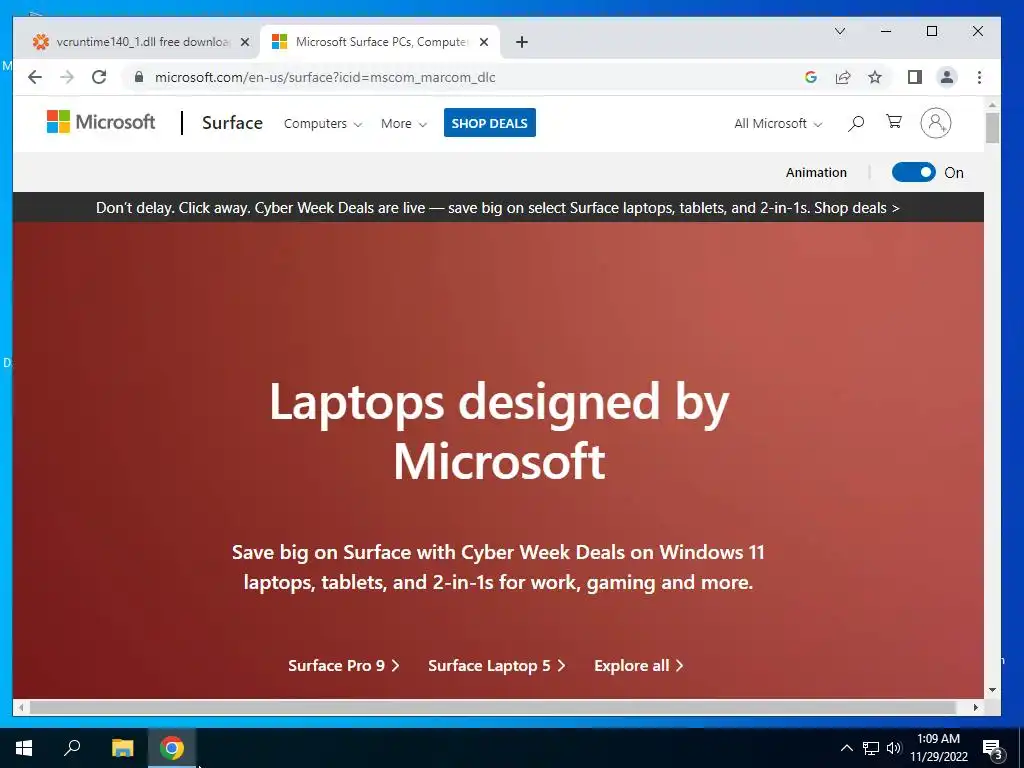Click the horizontal scrollbar left arrow
The width and height of the screenshot is (1024, 768).
tap(21, 707)
